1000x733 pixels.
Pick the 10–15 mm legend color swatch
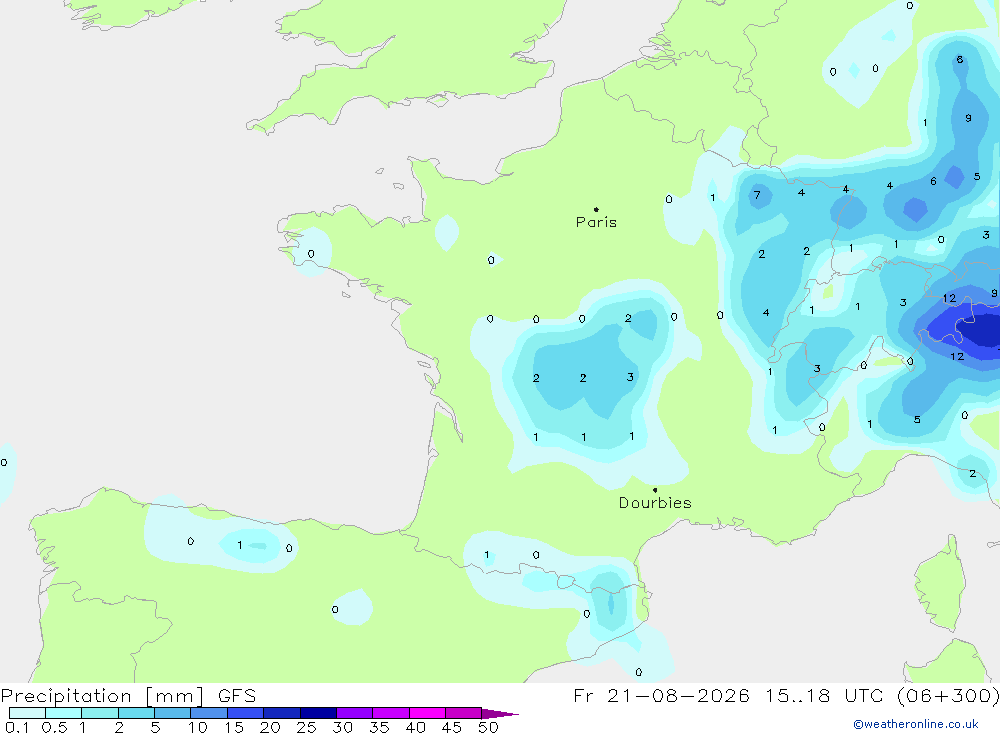tap(209, 713)
